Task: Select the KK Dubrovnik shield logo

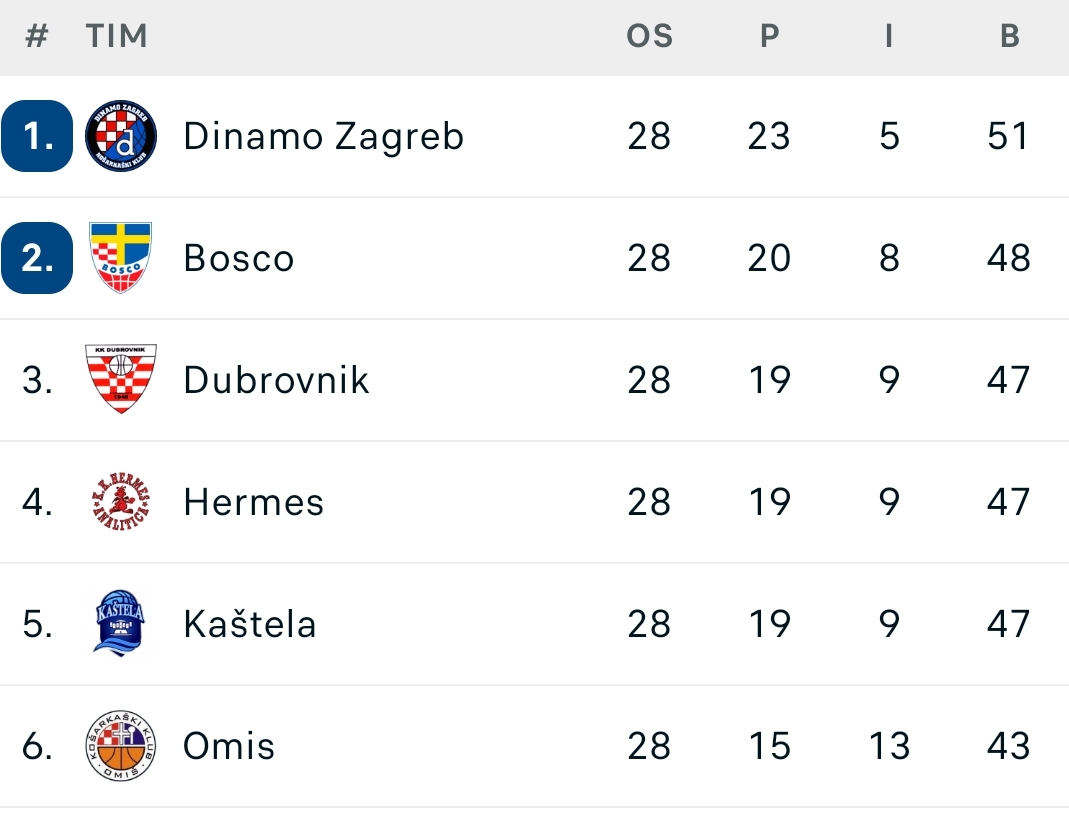Action: (x=121, y=379)
